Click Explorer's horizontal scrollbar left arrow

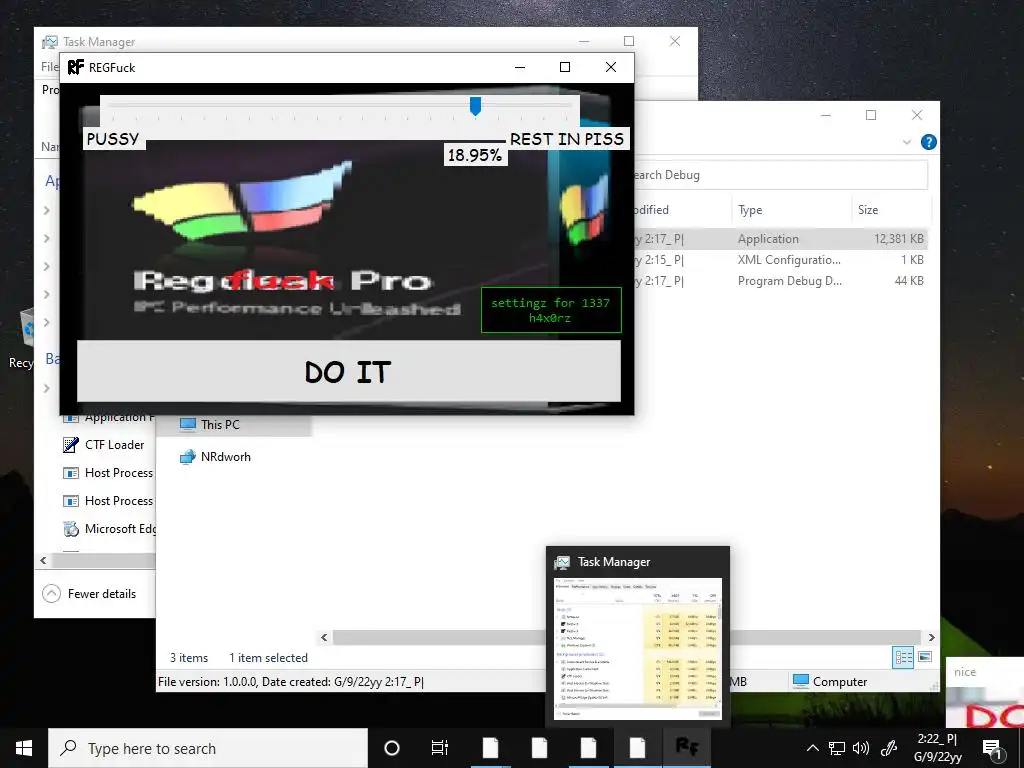[x=325, y=637]
